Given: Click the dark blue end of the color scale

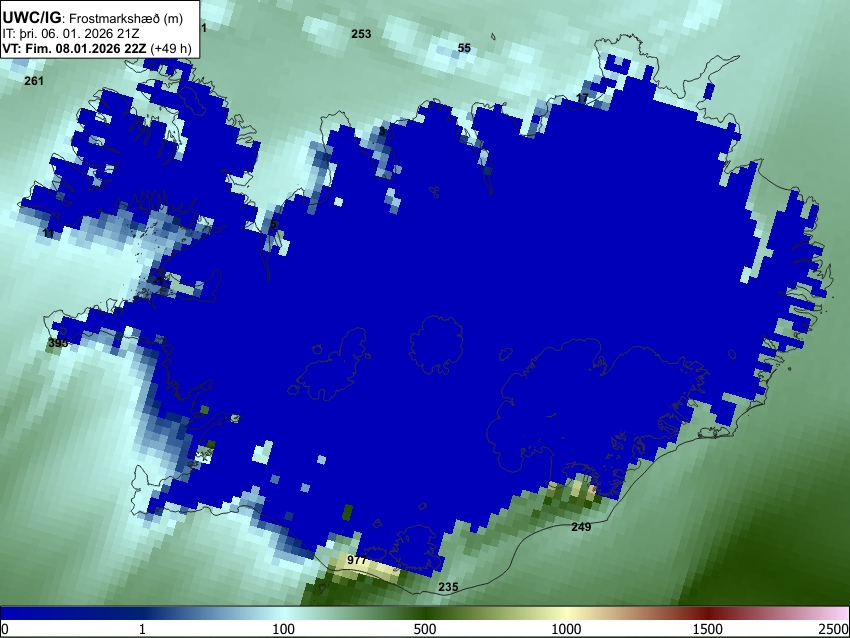Looking at the screenshot, I should 33,613.
